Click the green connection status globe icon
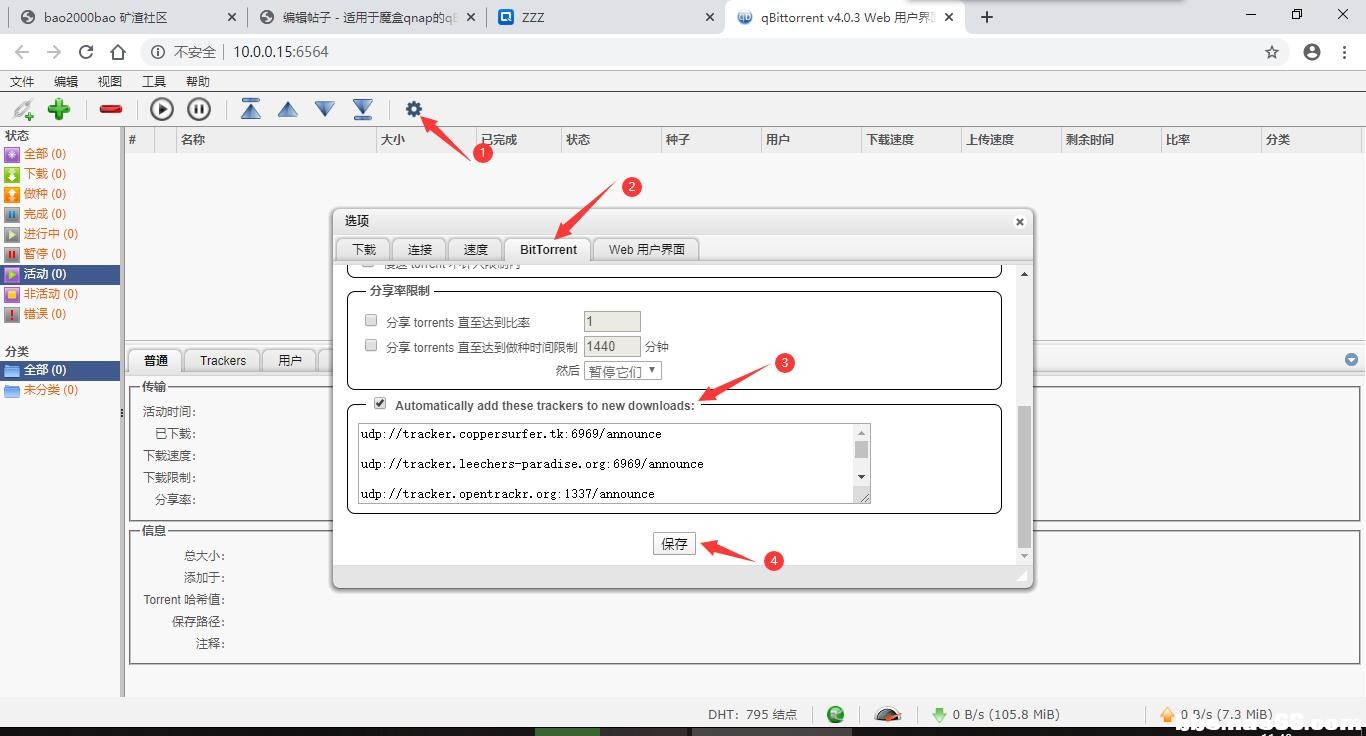Screen dimensions: 1366x736 point(836,714)
